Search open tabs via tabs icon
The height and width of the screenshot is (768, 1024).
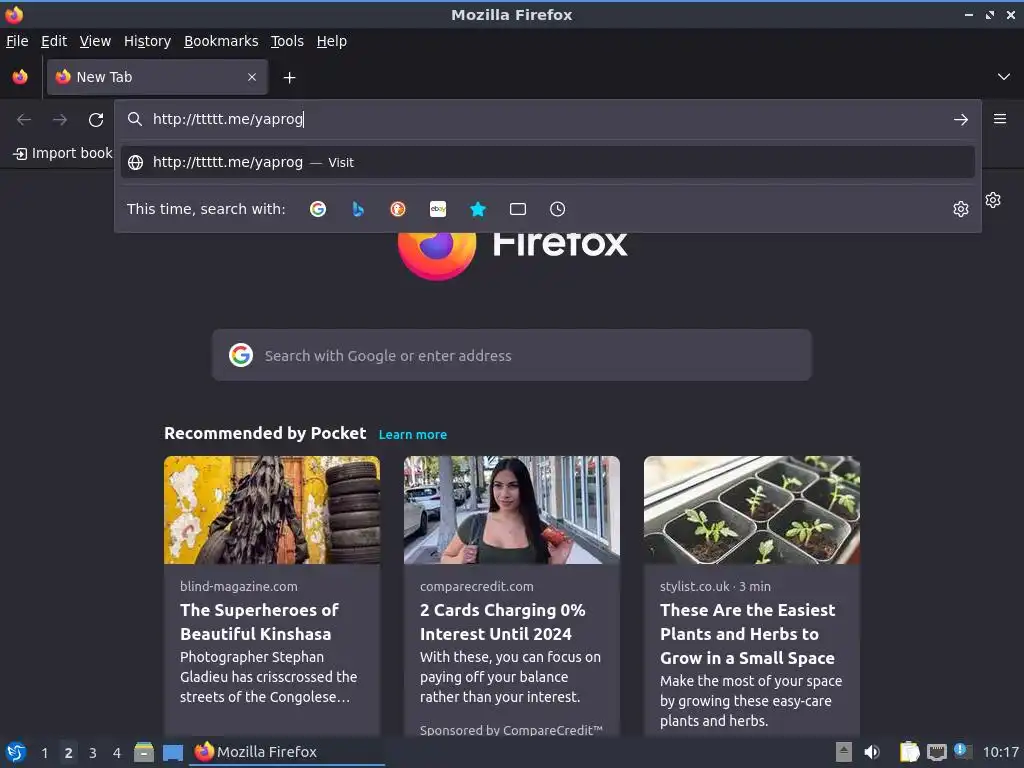[x=518, y=209]
